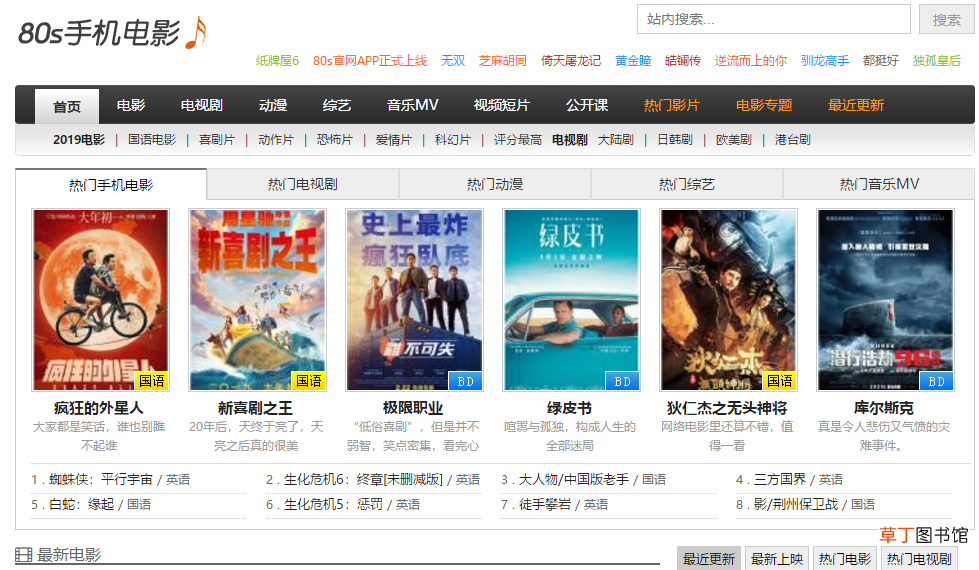
Task: Select the 科幻片 sub-nav link
Action: [x=453, y=140]
